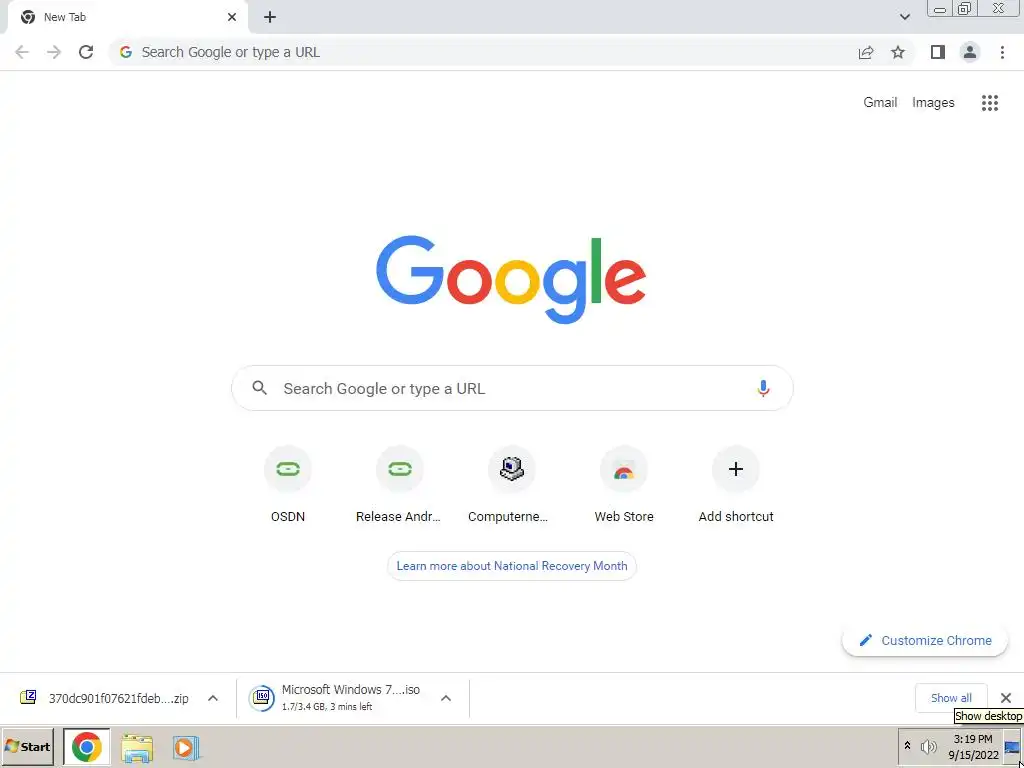
Task: Expand options for the zip download
Action: click(213, 698)
